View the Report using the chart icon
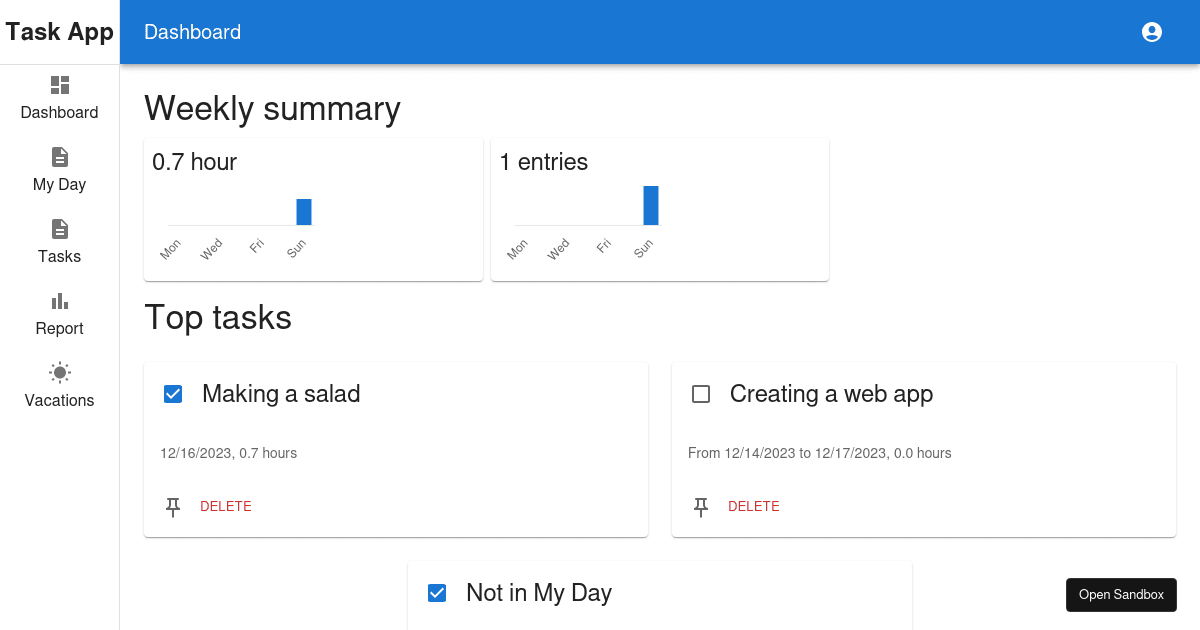Screen dimensions: 1200x630 [x=59, y=300]
